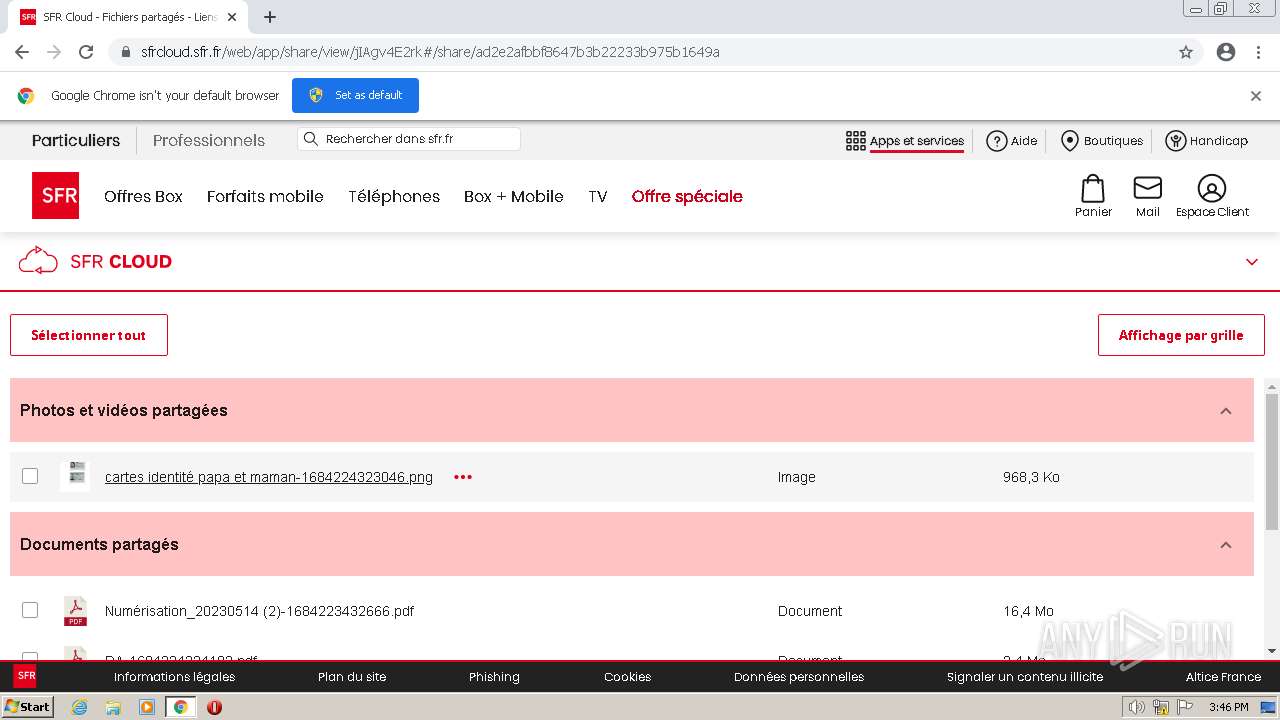This screenshot has height=720, width=1280.
Task: Click the 16,4 Mo size value
Action: [1028, 611]
